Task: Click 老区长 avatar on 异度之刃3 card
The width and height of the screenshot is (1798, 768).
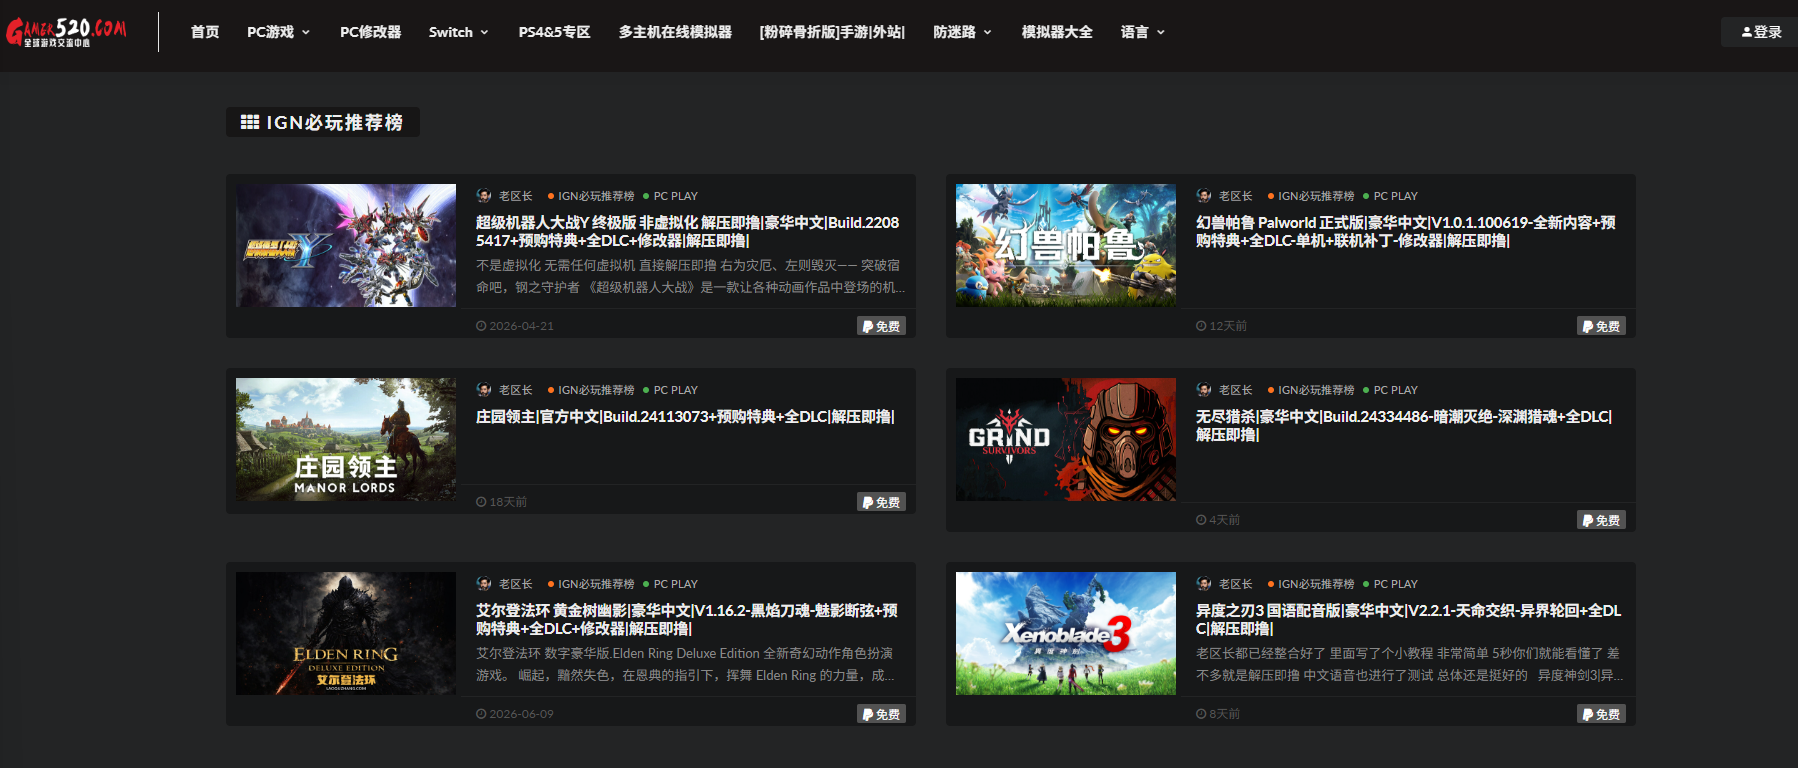Action: pos(1204,584)
